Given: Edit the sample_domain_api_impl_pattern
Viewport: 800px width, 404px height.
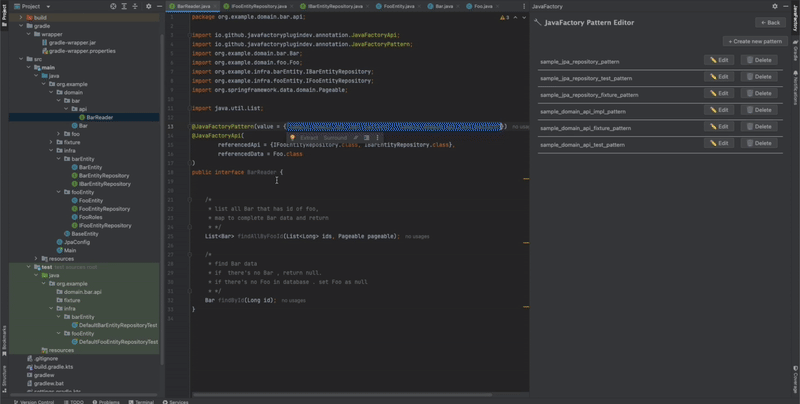Looking at the screenshot, I should pos(719,110).
